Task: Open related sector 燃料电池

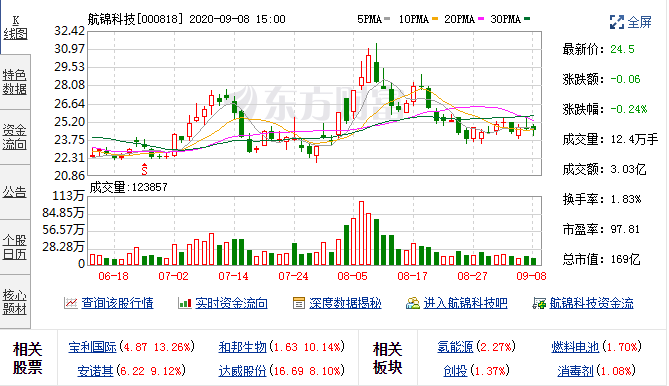Action: (575, 347)
